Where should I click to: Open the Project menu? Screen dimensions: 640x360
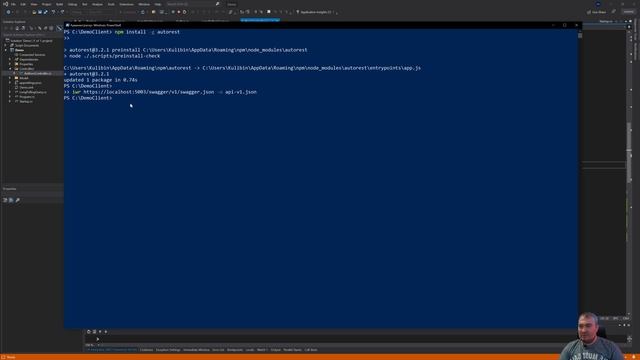(x=47, y=4)
